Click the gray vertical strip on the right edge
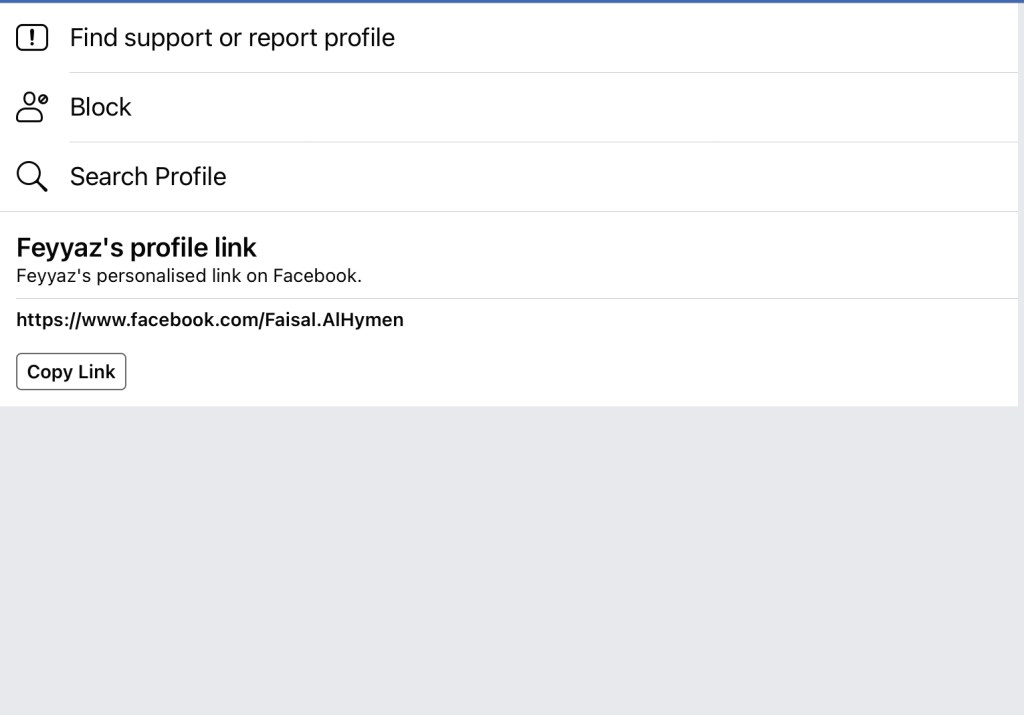The height and width of the screenshot is (715, 1024). 1021,200
